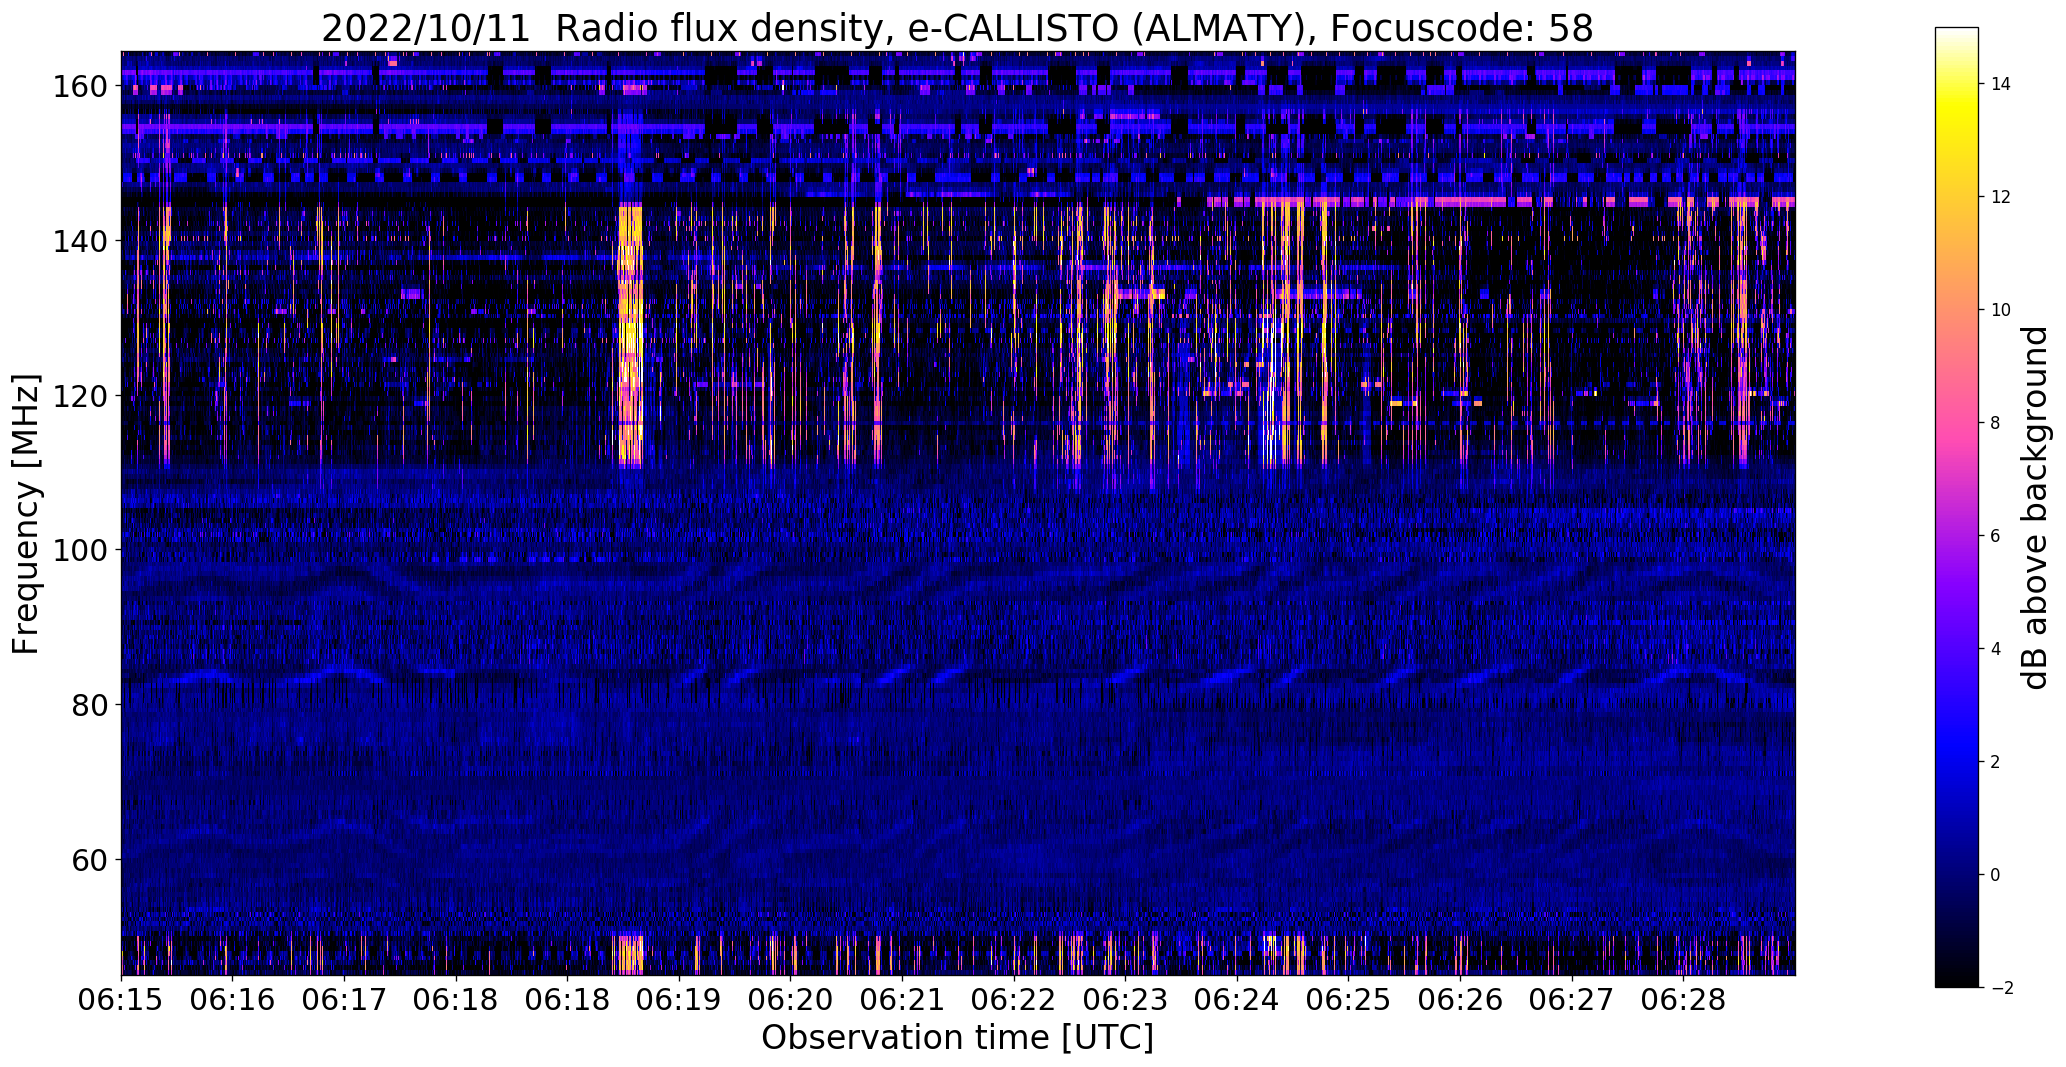Select the colorbar tick labeled 4

1996,649
